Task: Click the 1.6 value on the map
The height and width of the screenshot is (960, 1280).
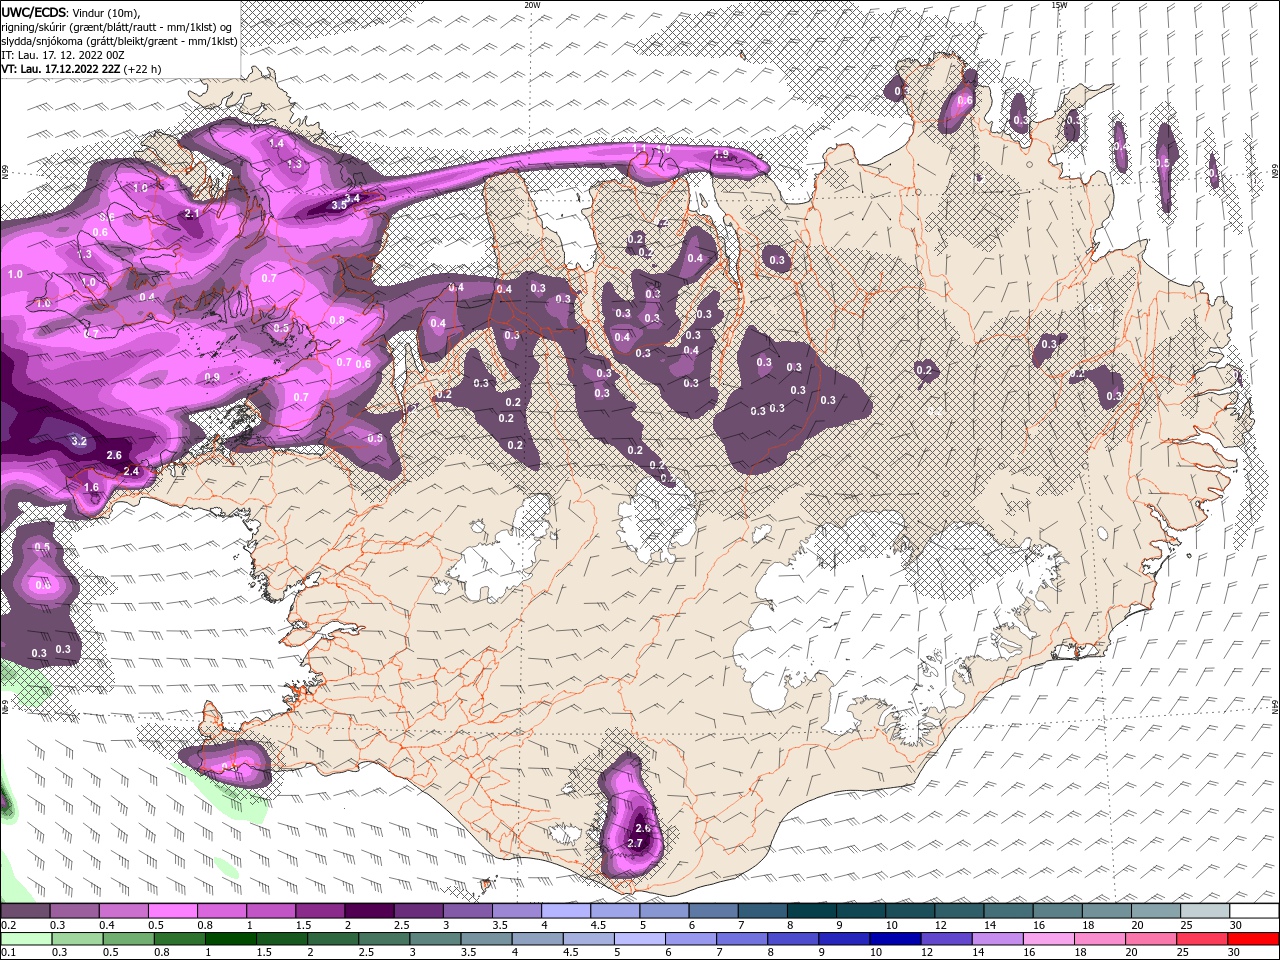Action: coord(91,488)
